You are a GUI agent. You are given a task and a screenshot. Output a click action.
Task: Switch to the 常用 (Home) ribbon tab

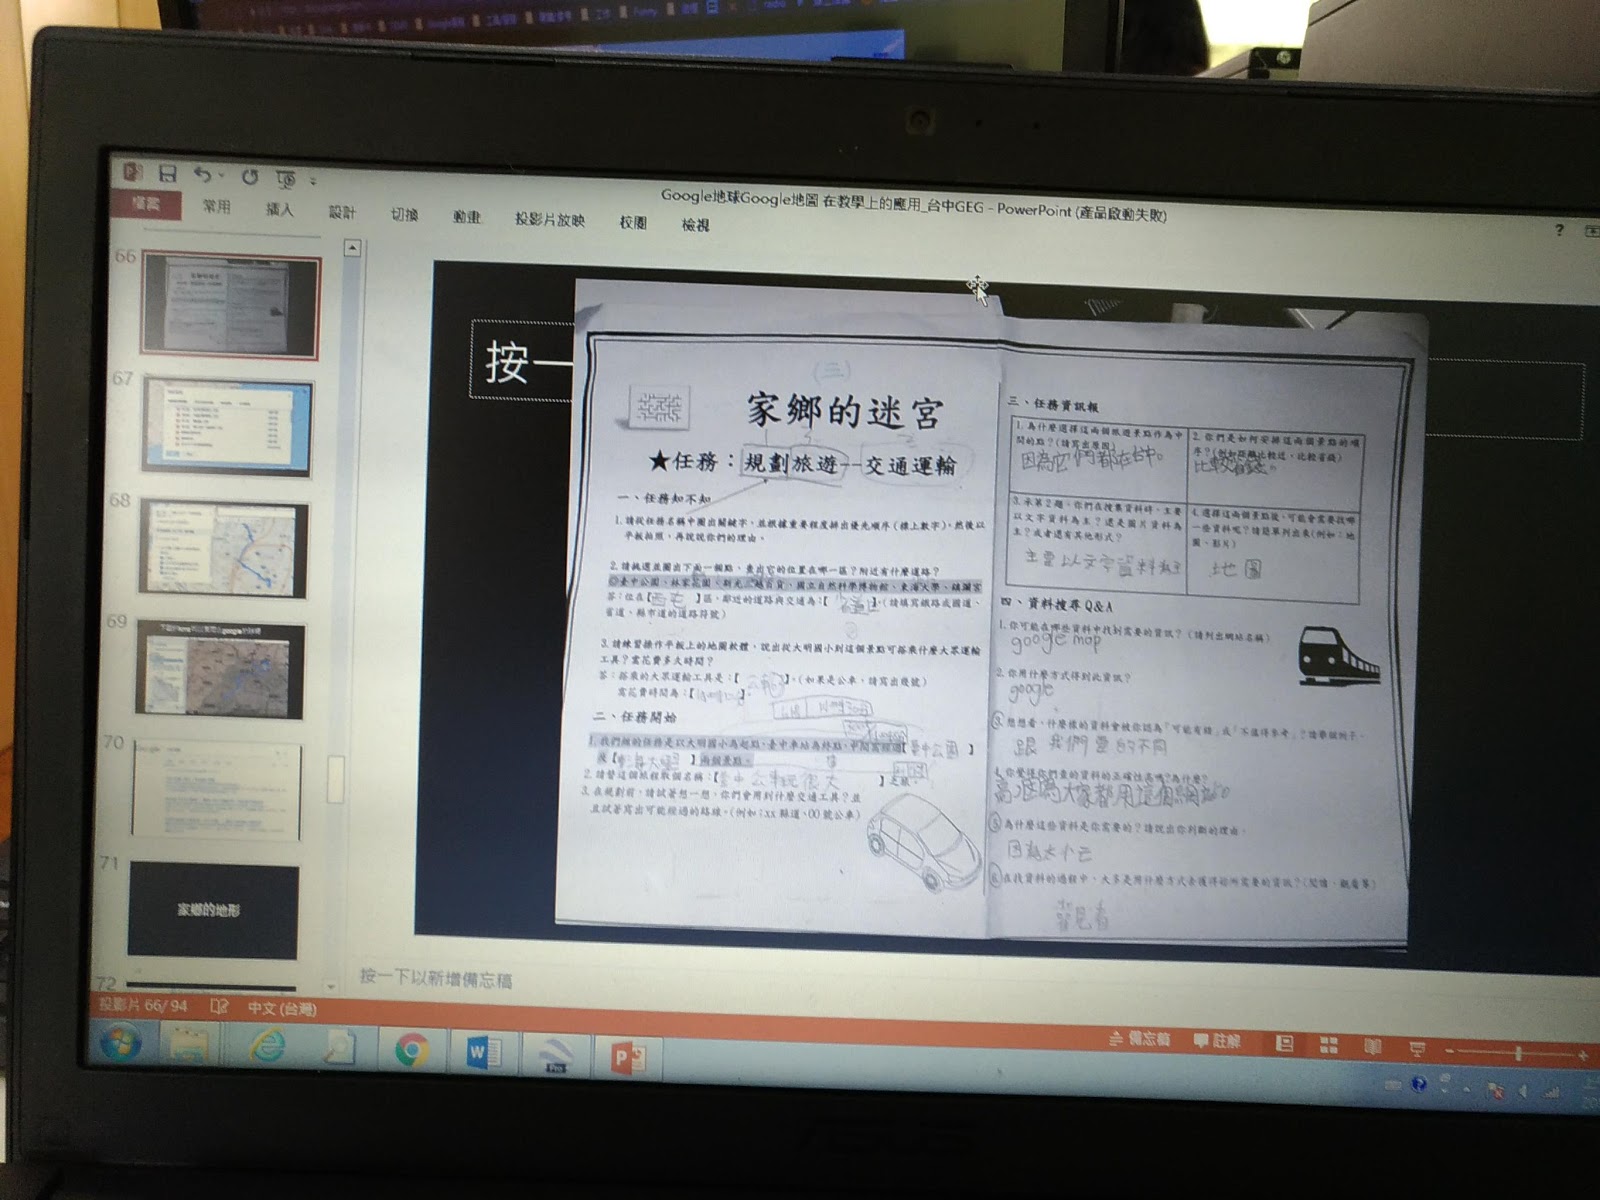tap(216, 207)
